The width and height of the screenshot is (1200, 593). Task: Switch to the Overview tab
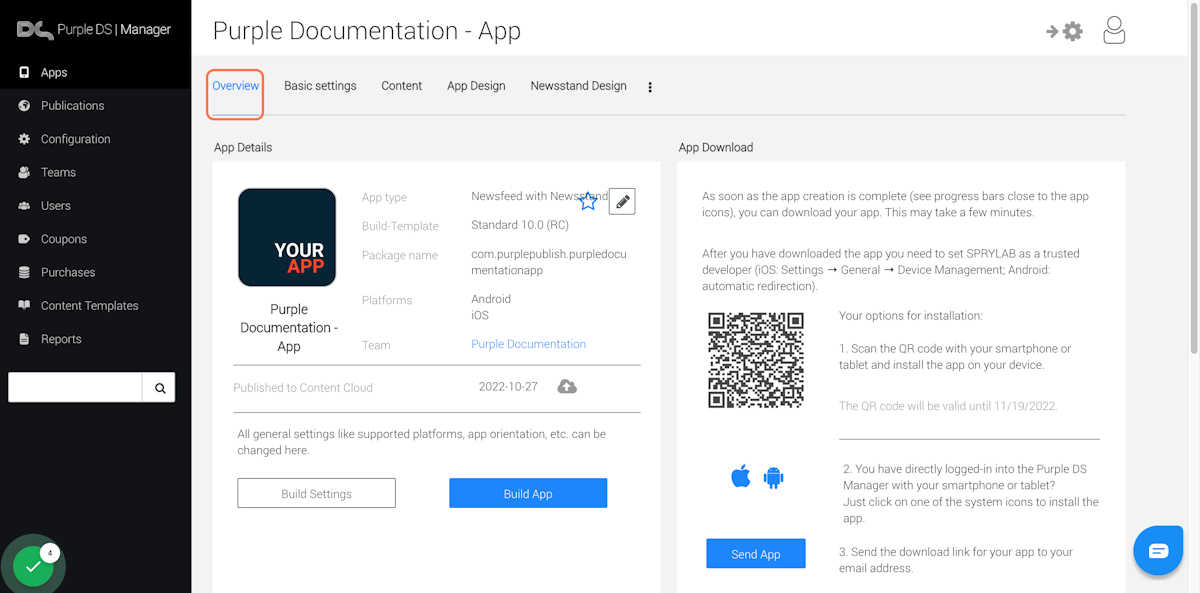point(236,86)
